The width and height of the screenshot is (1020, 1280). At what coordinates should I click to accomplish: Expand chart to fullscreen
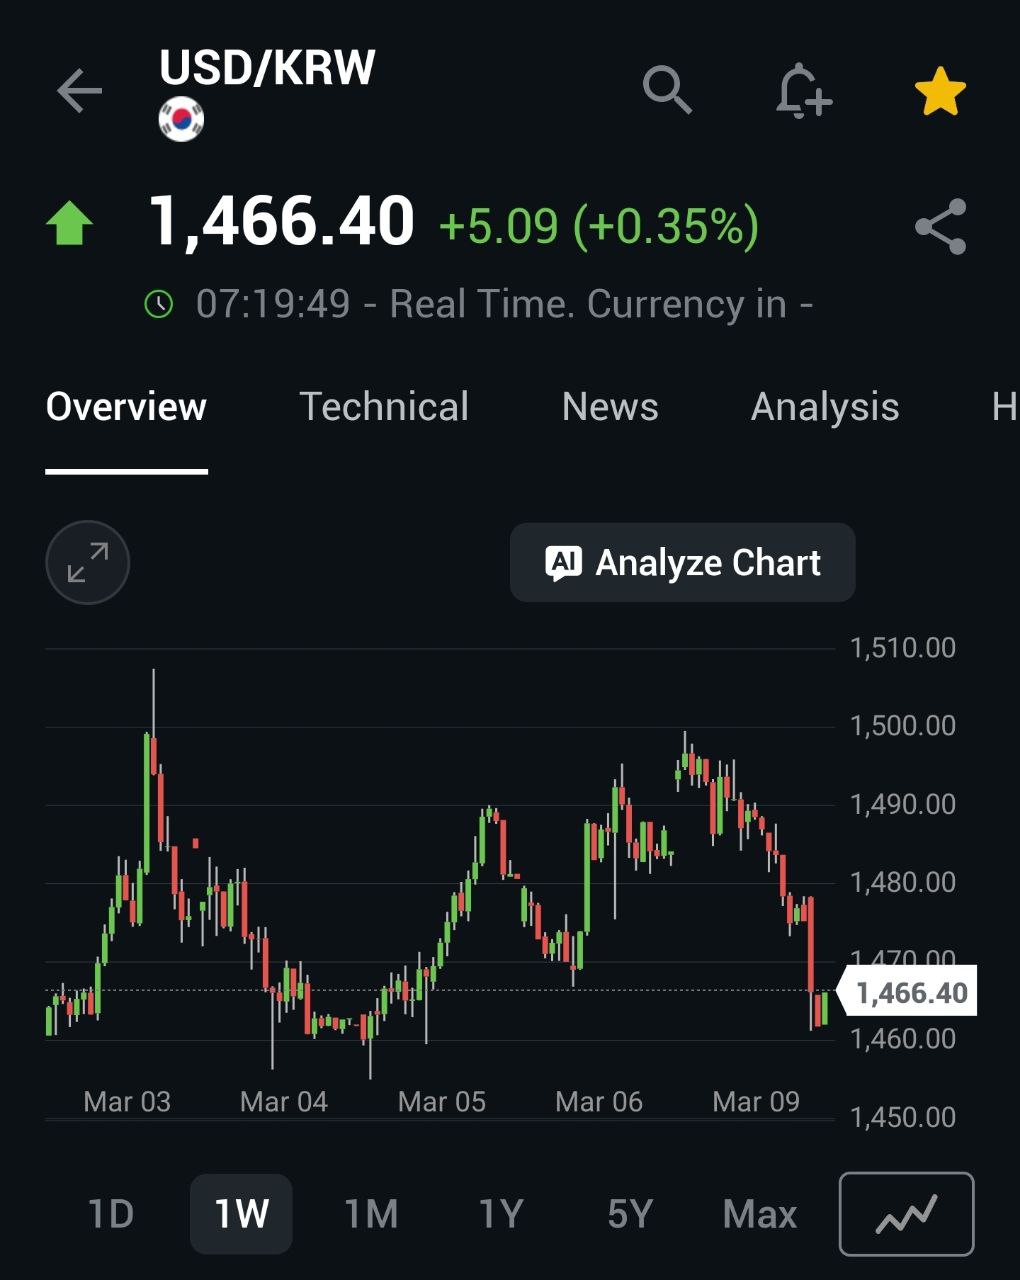[x=88, y=562]
